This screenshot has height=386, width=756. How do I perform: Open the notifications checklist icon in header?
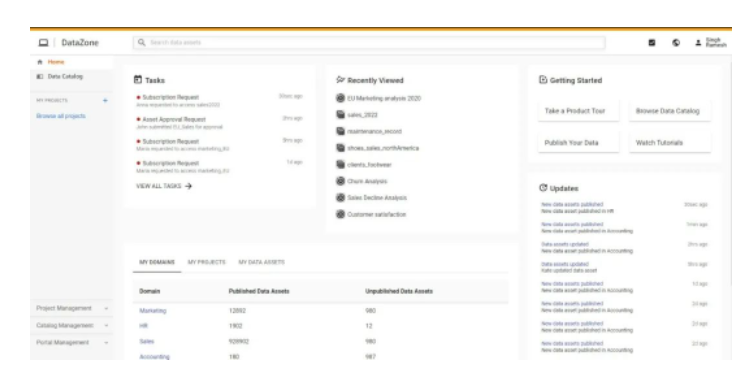click(652, 42)
